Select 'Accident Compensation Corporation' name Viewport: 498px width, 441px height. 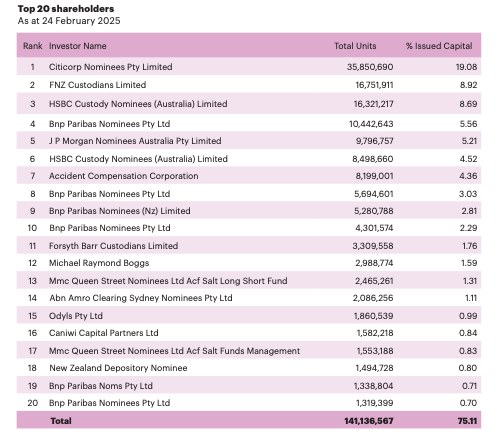tap(123, 176)
